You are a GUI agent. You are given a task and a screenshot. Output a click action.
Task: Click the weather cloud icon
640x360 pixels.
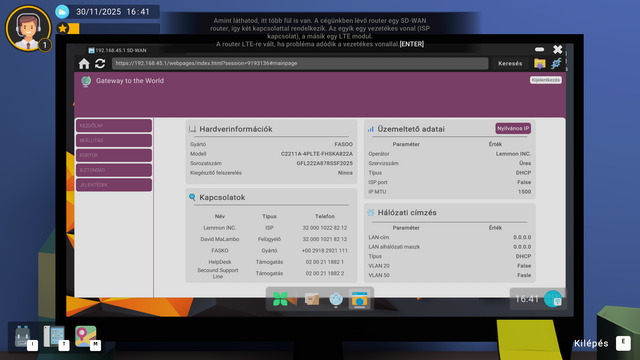pyautogui.click(x=62, y=11)
